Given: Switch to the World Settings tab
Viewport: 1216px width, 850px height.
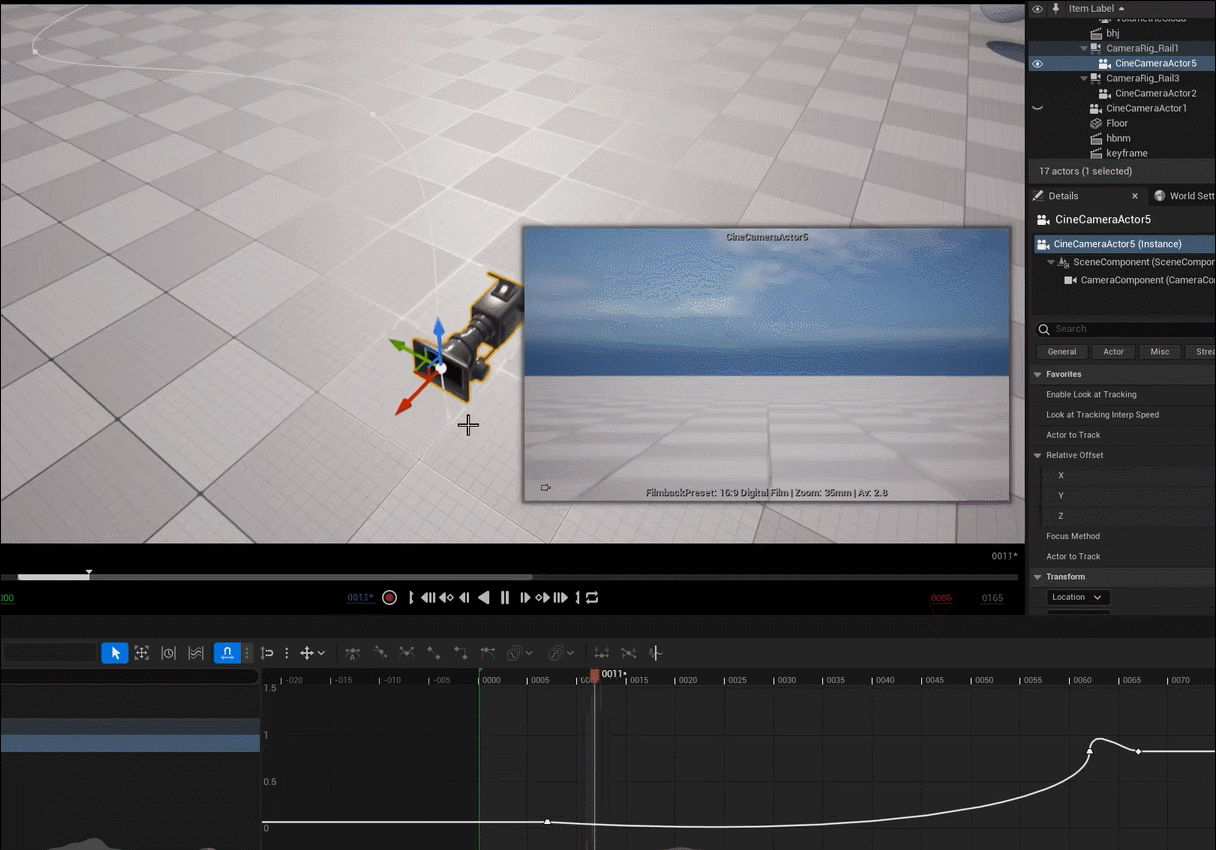Looking at the screenshot, I should tap(1184, 196).
